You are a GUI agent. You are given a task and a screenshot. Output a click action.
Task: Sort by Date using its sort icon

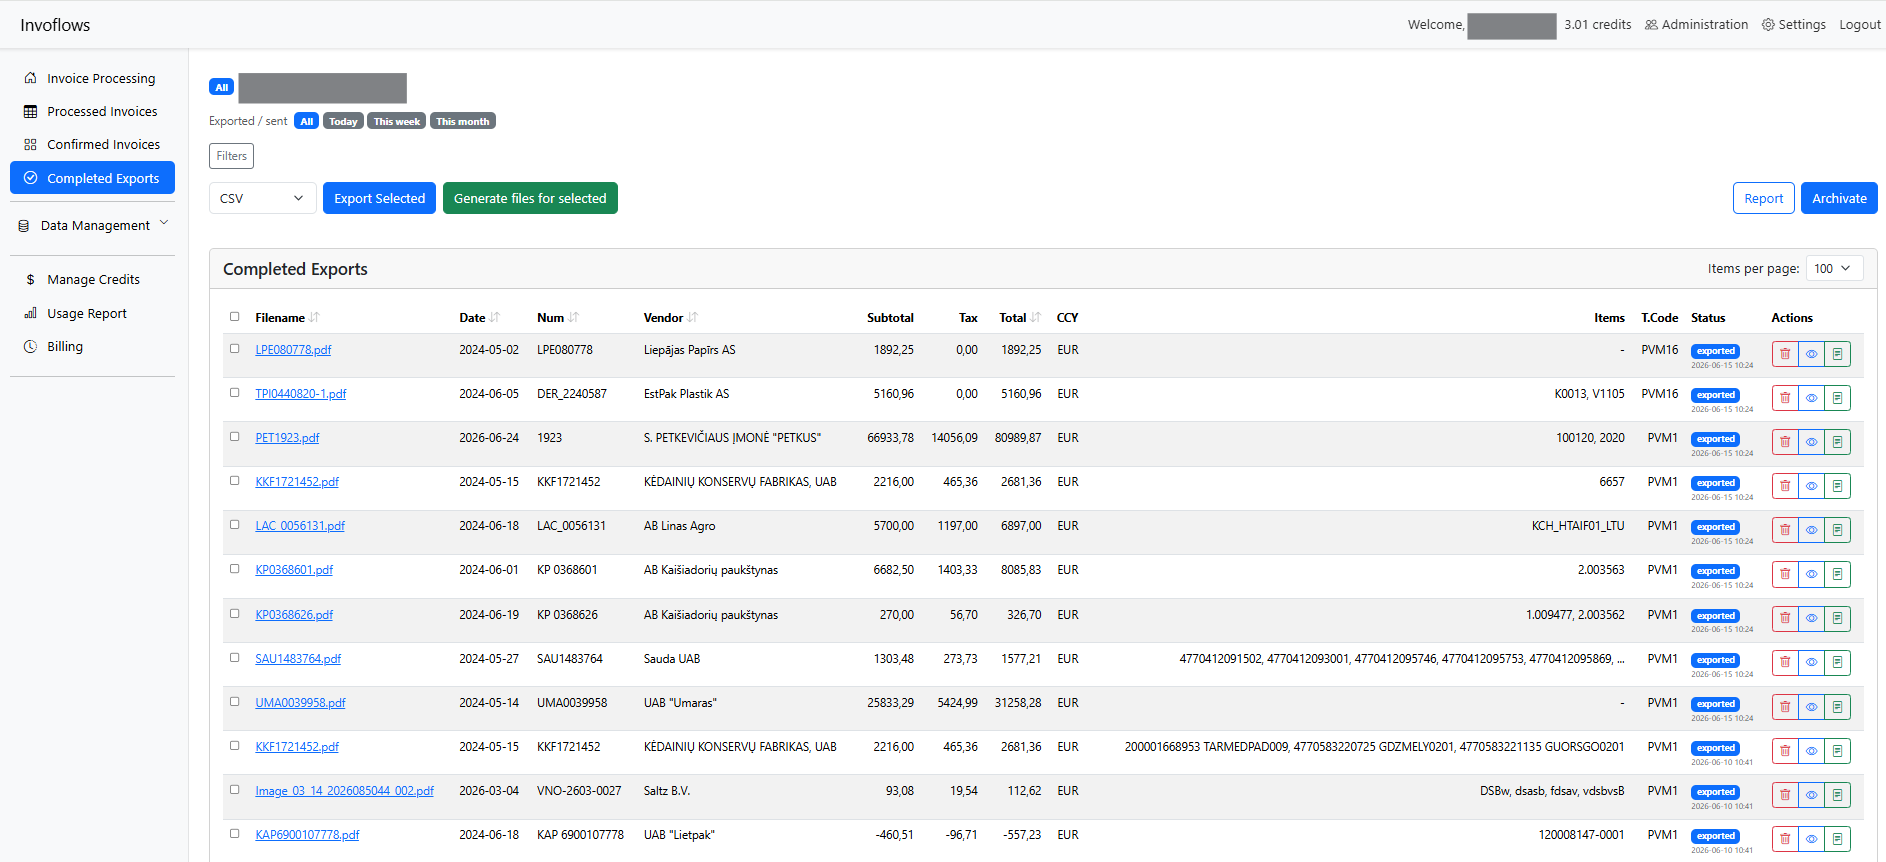[494, 318]
